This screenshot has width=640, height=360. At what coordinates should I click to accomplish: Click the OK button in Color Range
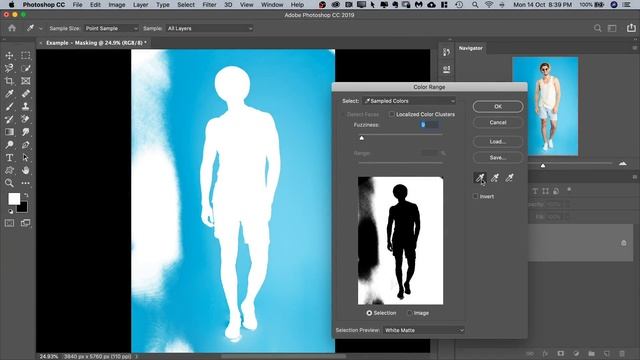[498, 107]
